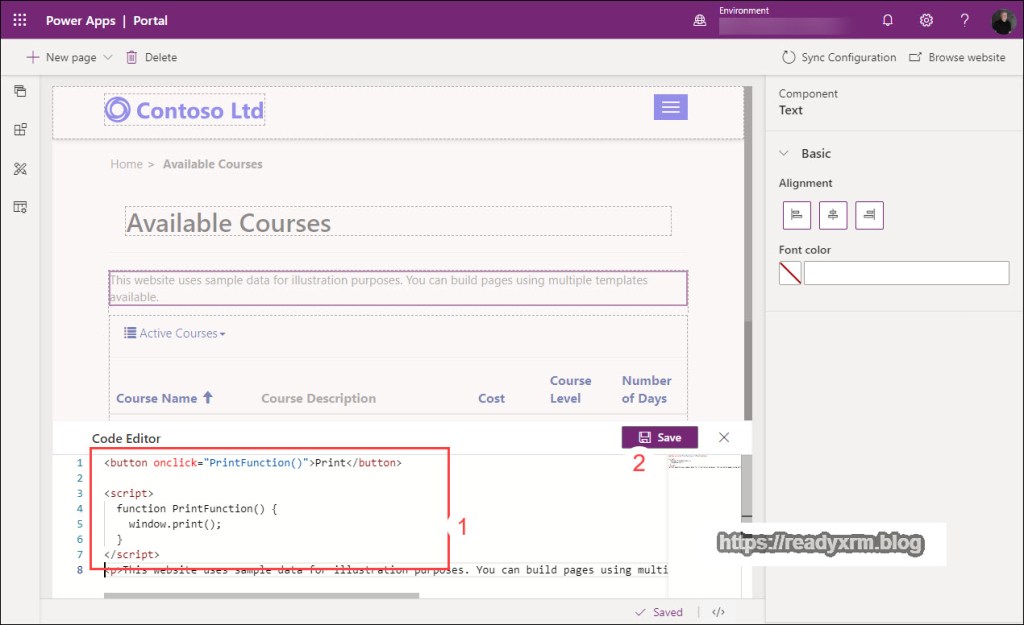Click the Home breadcrumb link
Screen dimensions: 1024x625
pyautogui.click(x=126, y=164)
